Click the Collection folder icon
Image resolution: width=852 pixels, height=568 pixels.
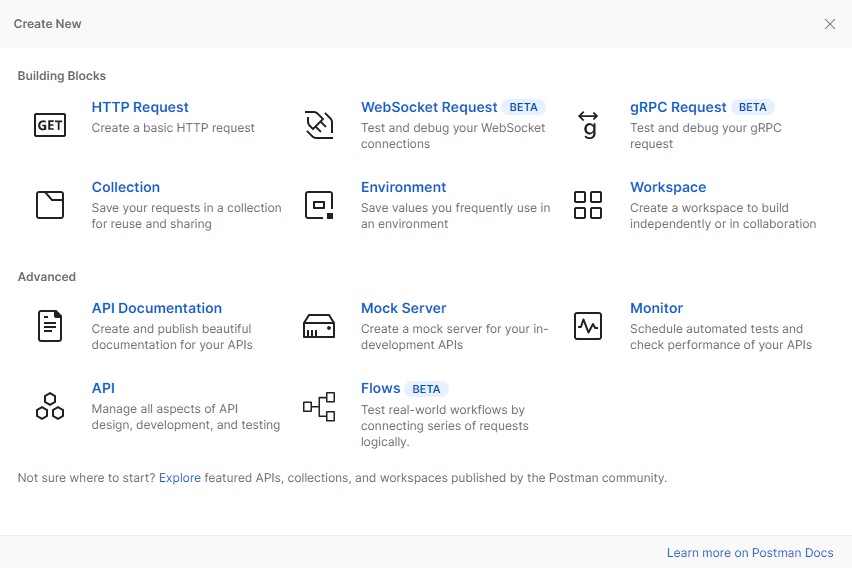(x=50, y=205)
